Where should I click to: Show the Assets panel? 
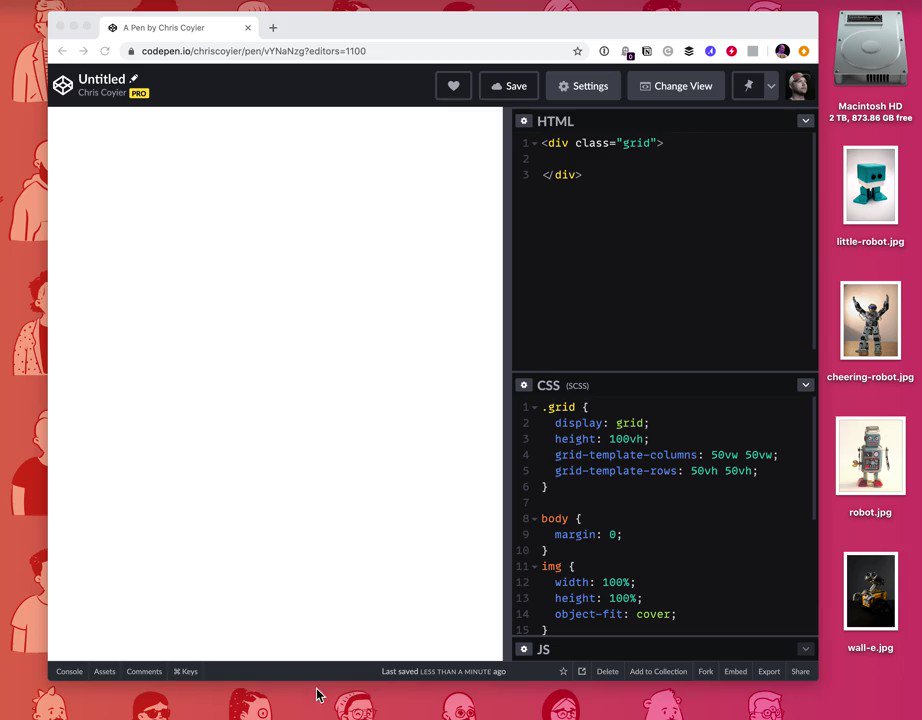(104, 671)
